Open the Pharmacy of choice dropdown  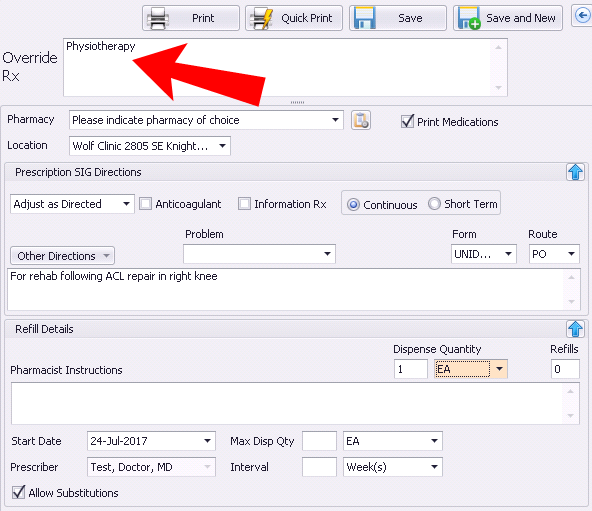(x=206, y=120)
